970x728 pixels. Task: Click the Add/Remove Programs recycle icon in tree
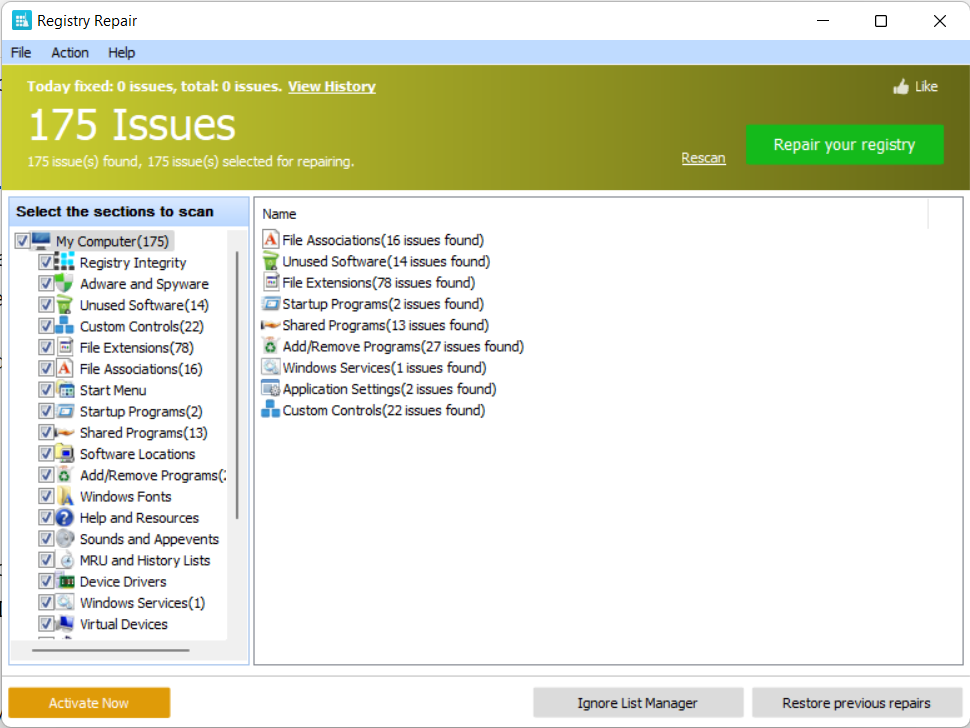(x=64, y=475)
